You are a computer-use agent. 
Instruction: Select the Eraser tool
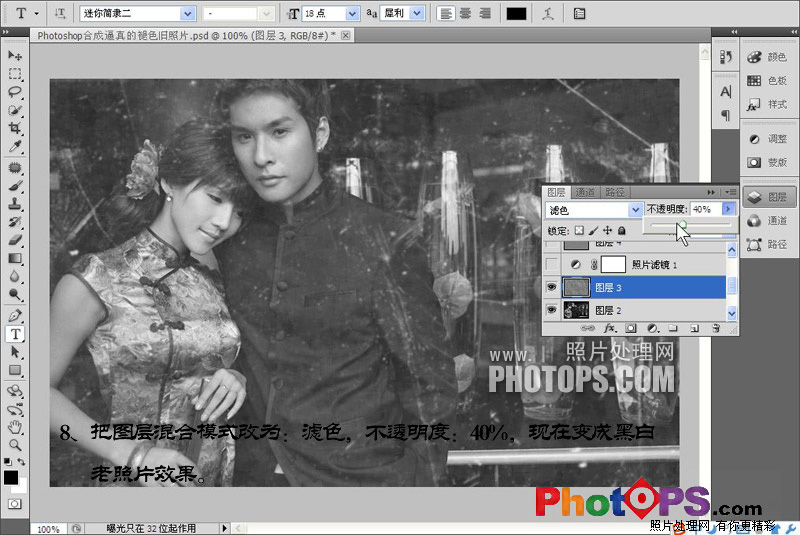coord(15,240)
